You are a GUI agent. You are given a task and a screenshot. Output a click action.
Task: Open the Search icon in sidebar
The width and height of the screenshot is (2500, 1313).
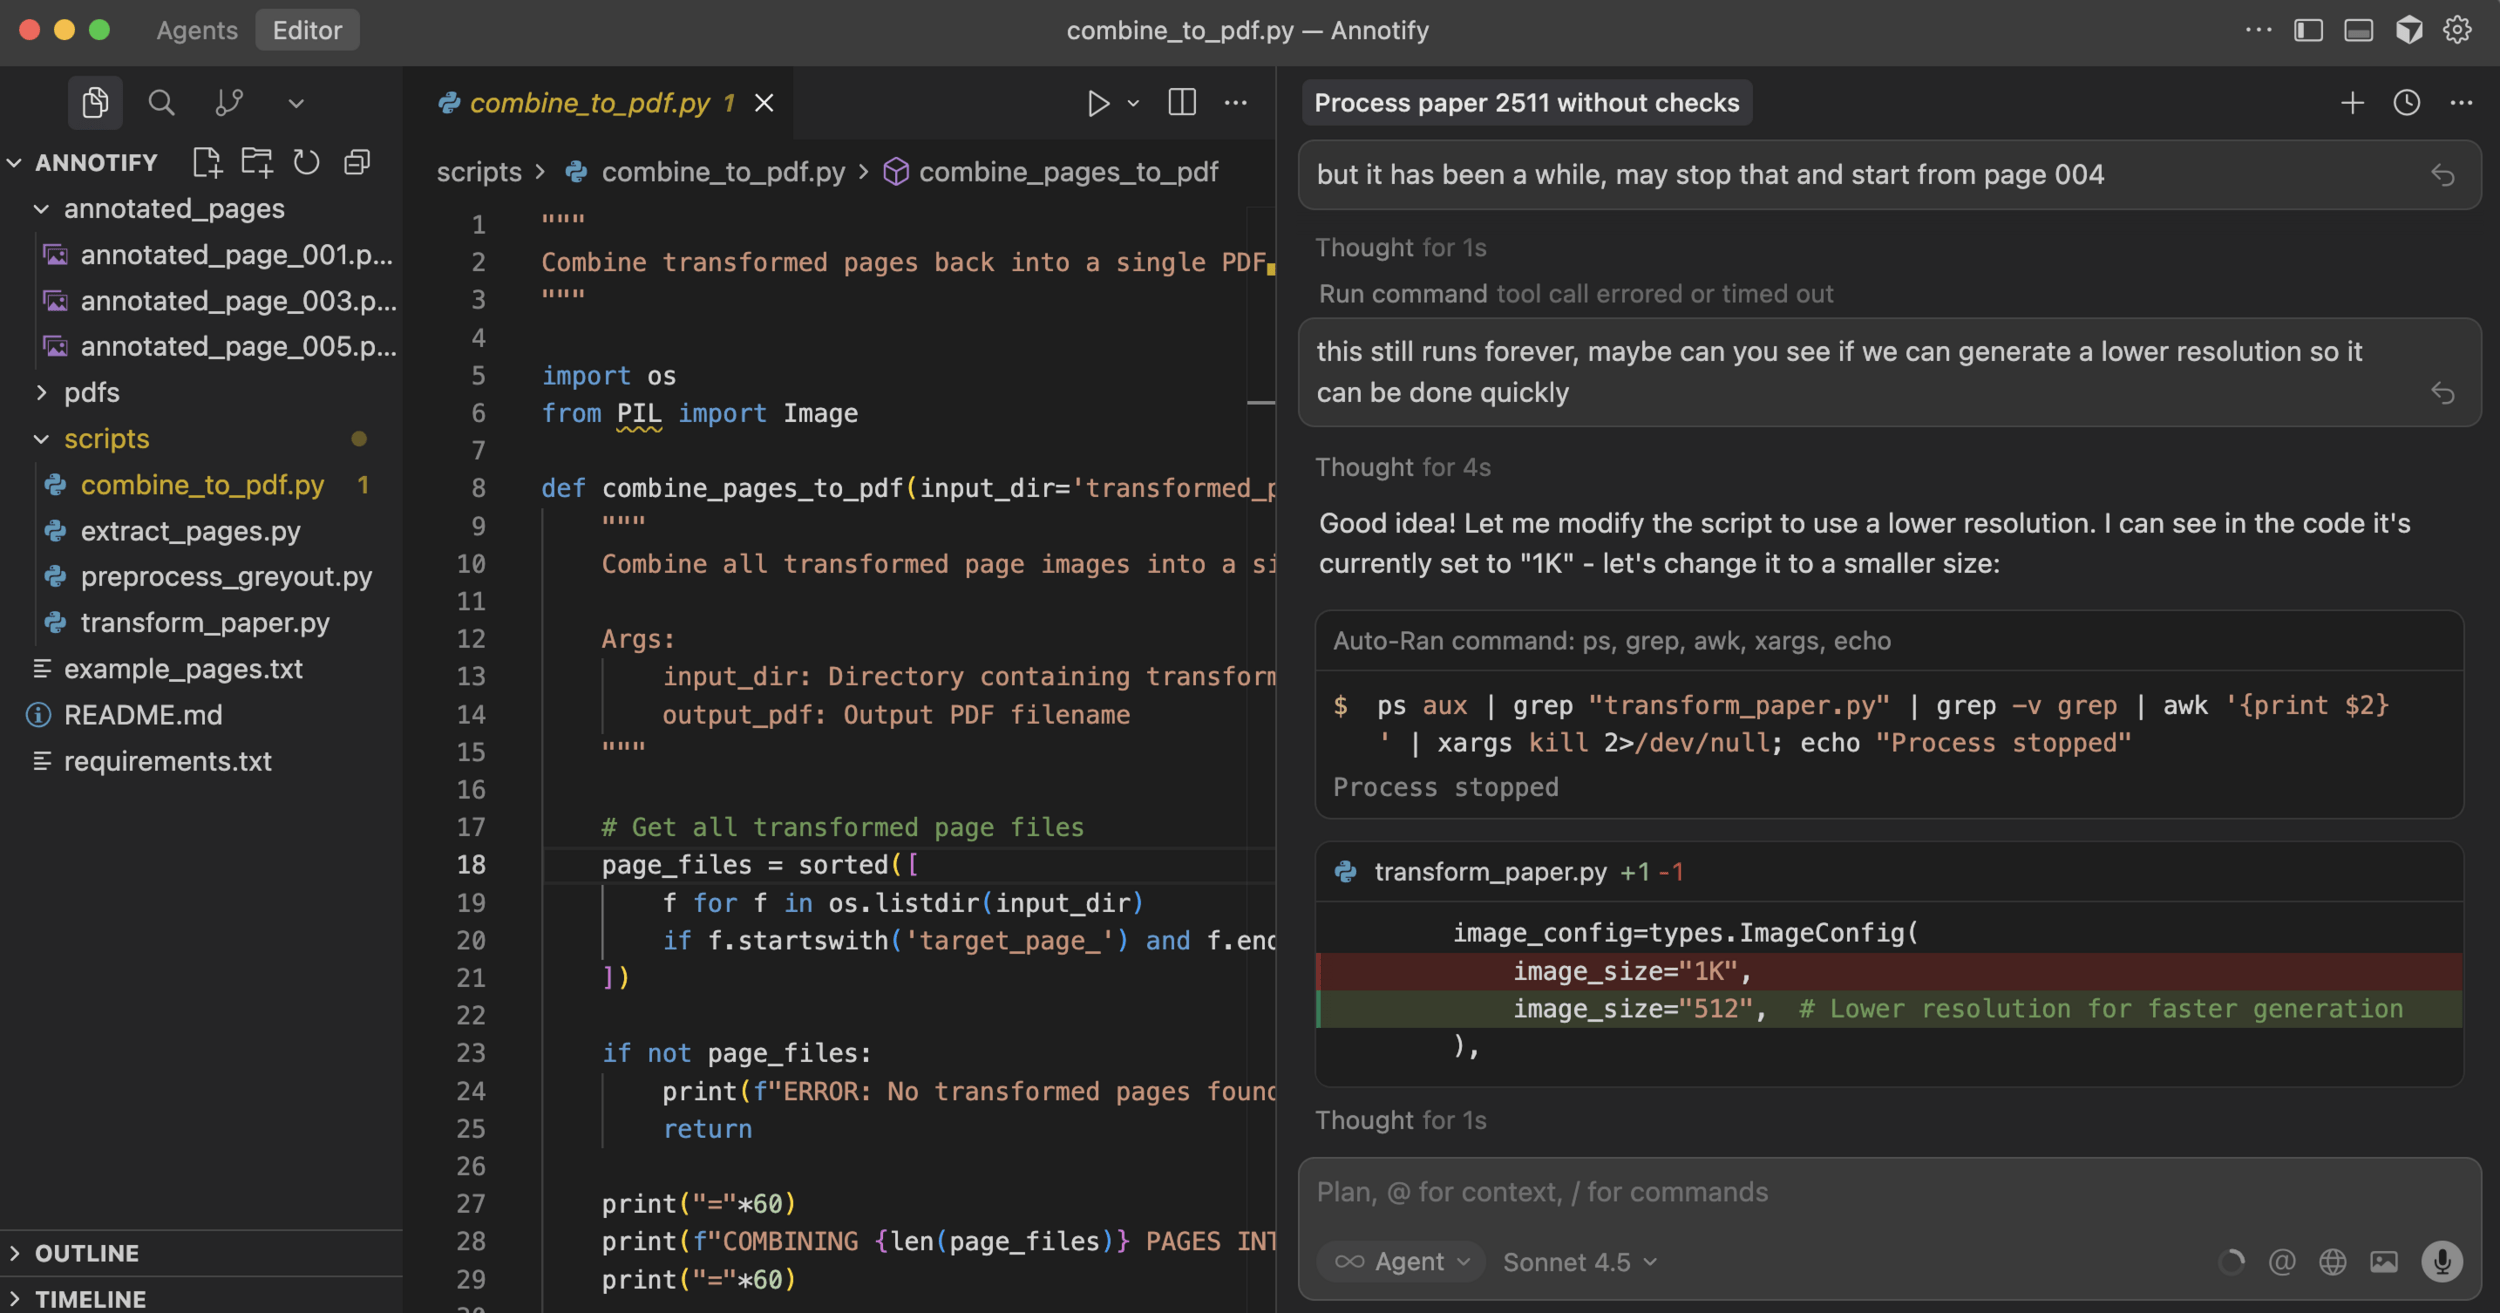point(161,102)
